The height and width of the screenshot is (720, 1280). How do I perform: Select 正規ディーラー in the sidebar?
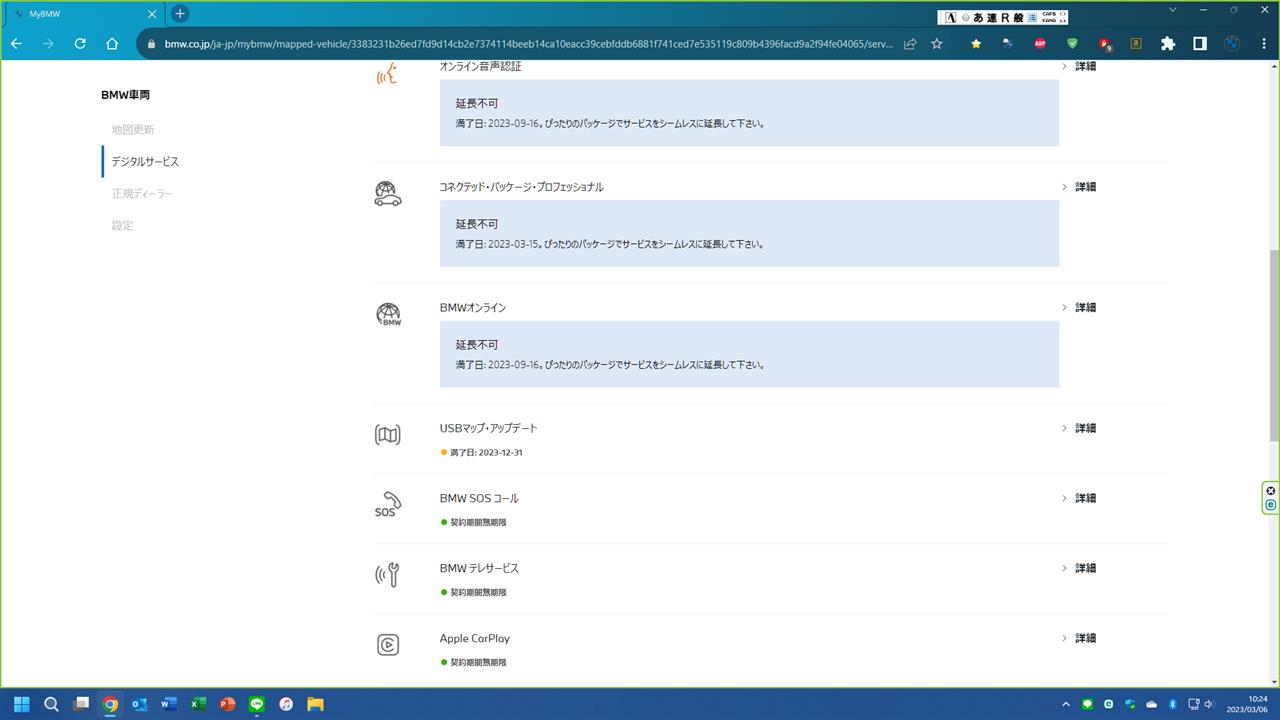tap(142, 194)
